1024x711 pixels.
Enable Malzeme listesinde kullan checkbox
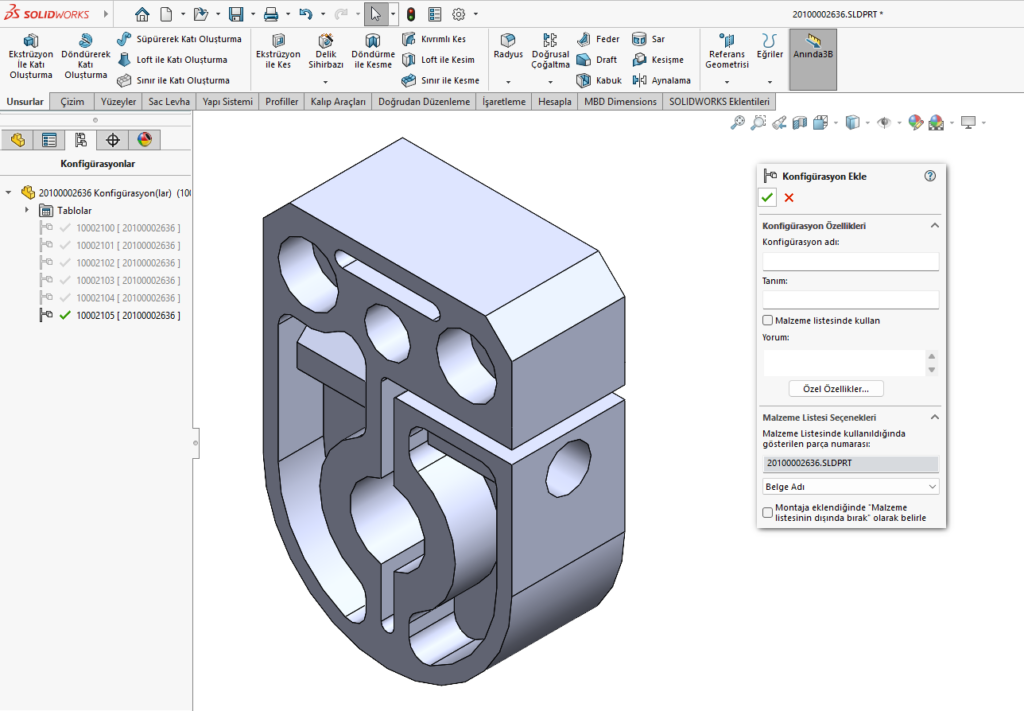[768, 321]
